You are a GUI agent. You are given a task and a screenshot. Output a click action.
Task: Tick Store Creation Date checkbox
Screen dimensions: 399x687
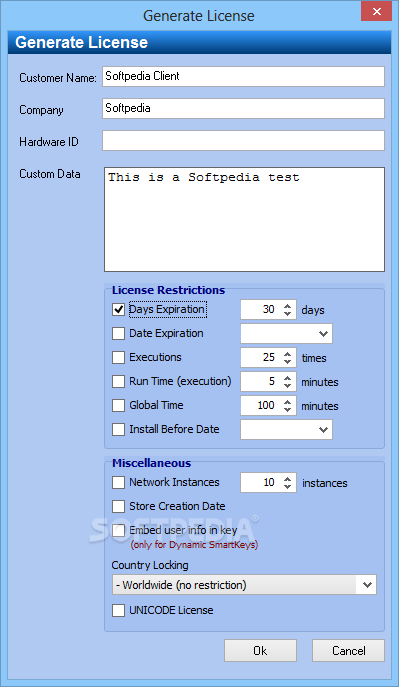118,507
